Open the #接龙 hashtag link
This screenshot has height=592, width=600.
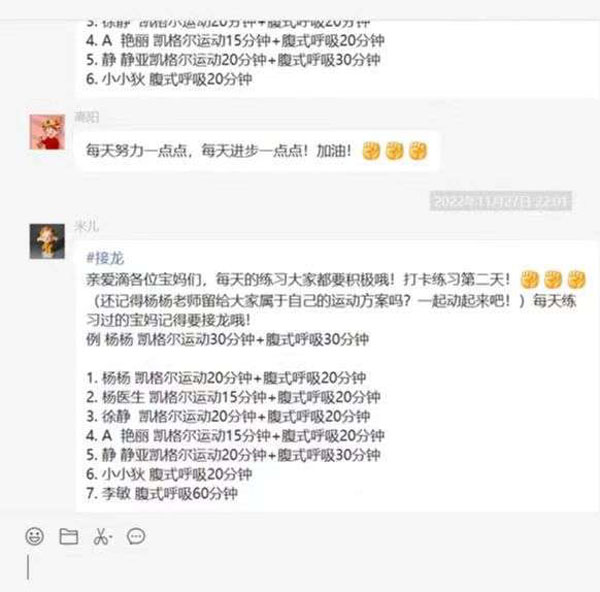105,259
